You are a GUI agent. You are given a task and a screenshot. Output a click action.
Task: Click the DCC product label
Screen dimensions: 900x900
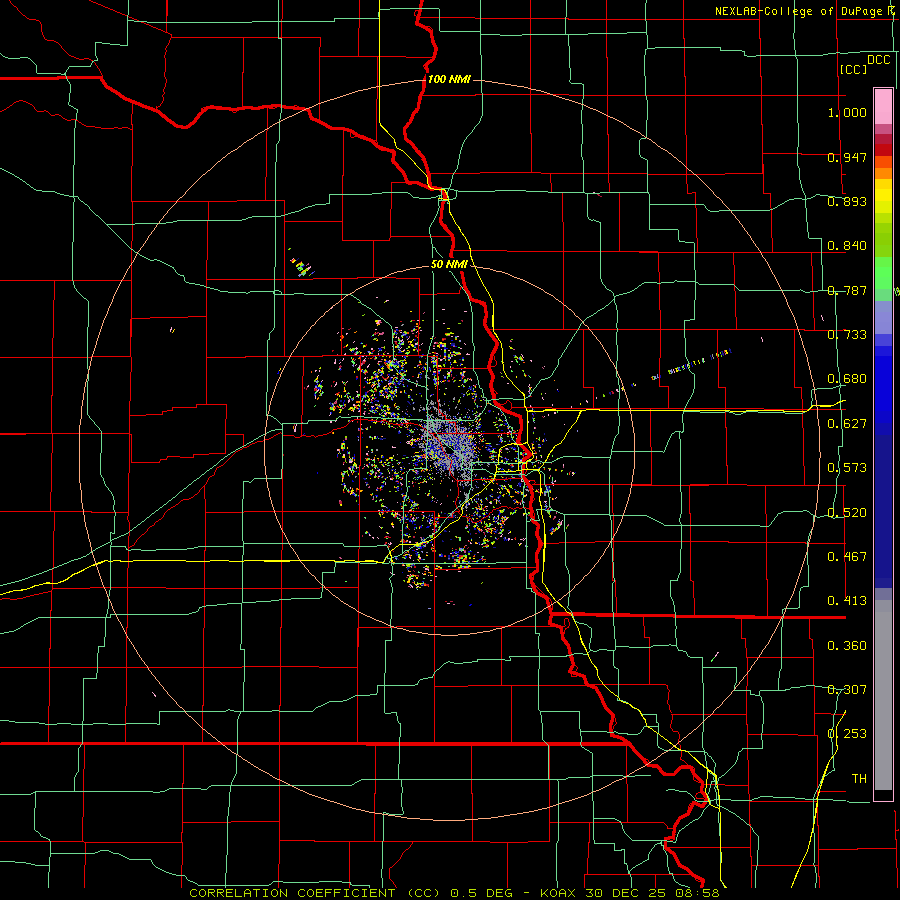[x=879, y=60]
